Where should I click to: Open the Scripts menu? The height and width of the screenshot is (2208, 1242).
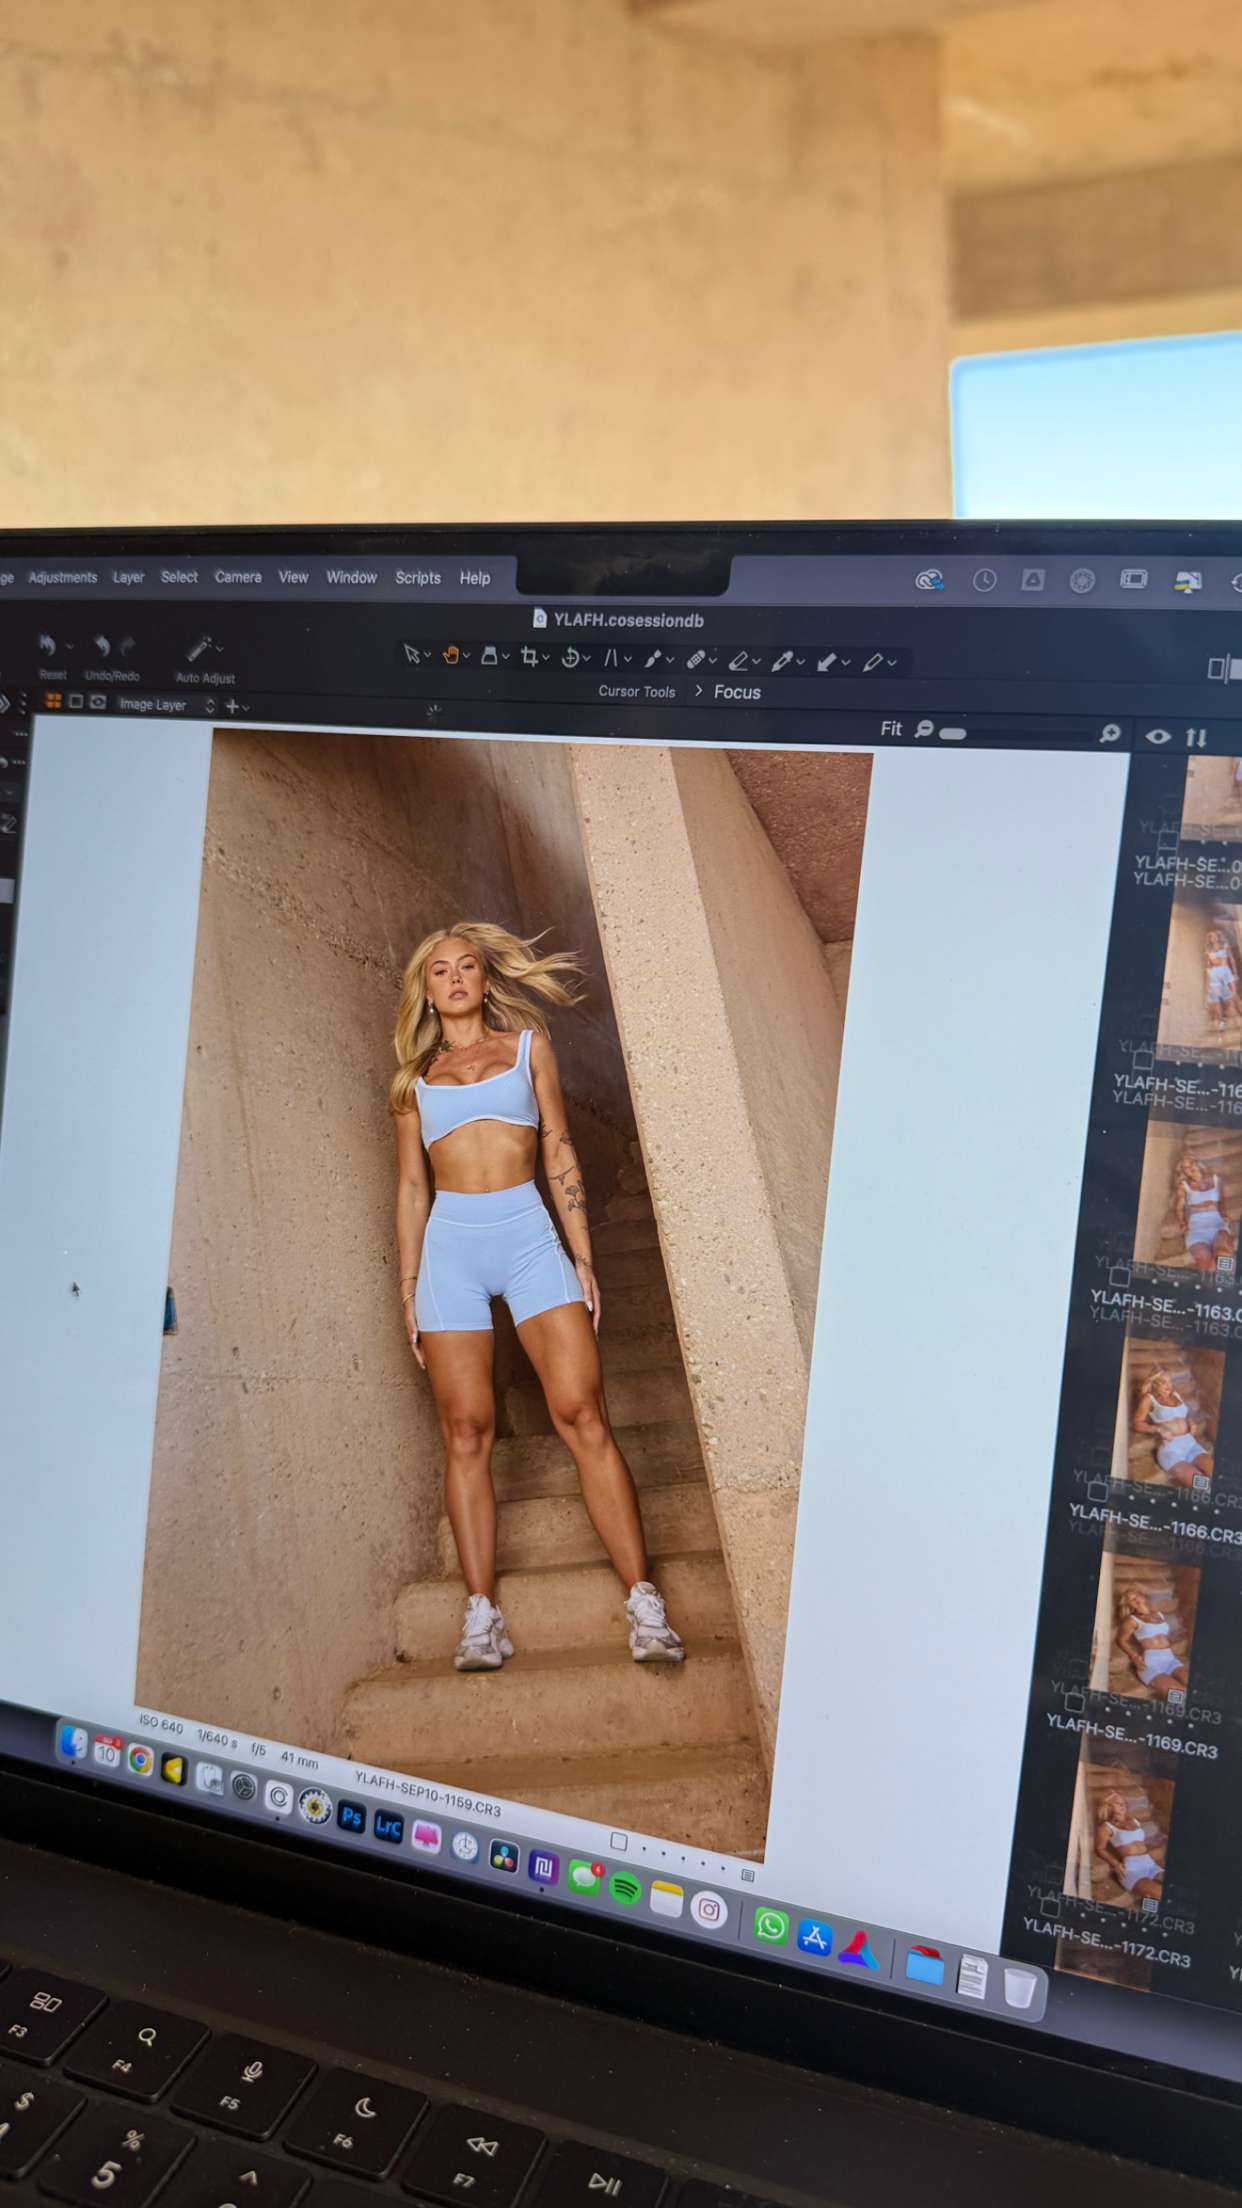coord(417,578)
